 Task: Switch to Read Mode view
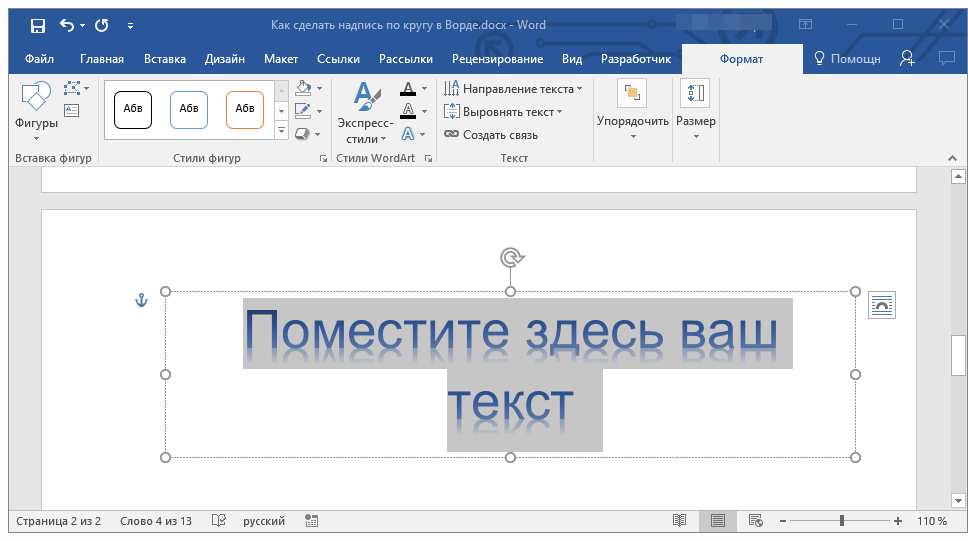(x=680, y=521)
